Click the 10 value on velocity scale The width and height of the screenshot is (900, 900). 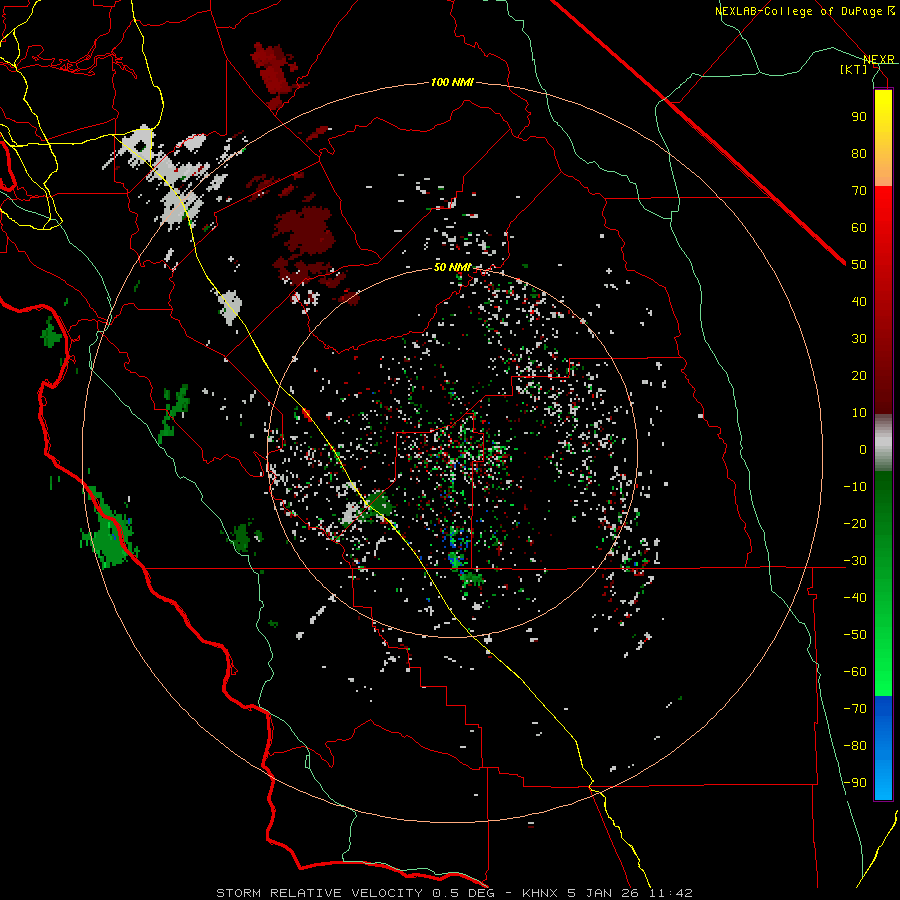tap(859, 413)
